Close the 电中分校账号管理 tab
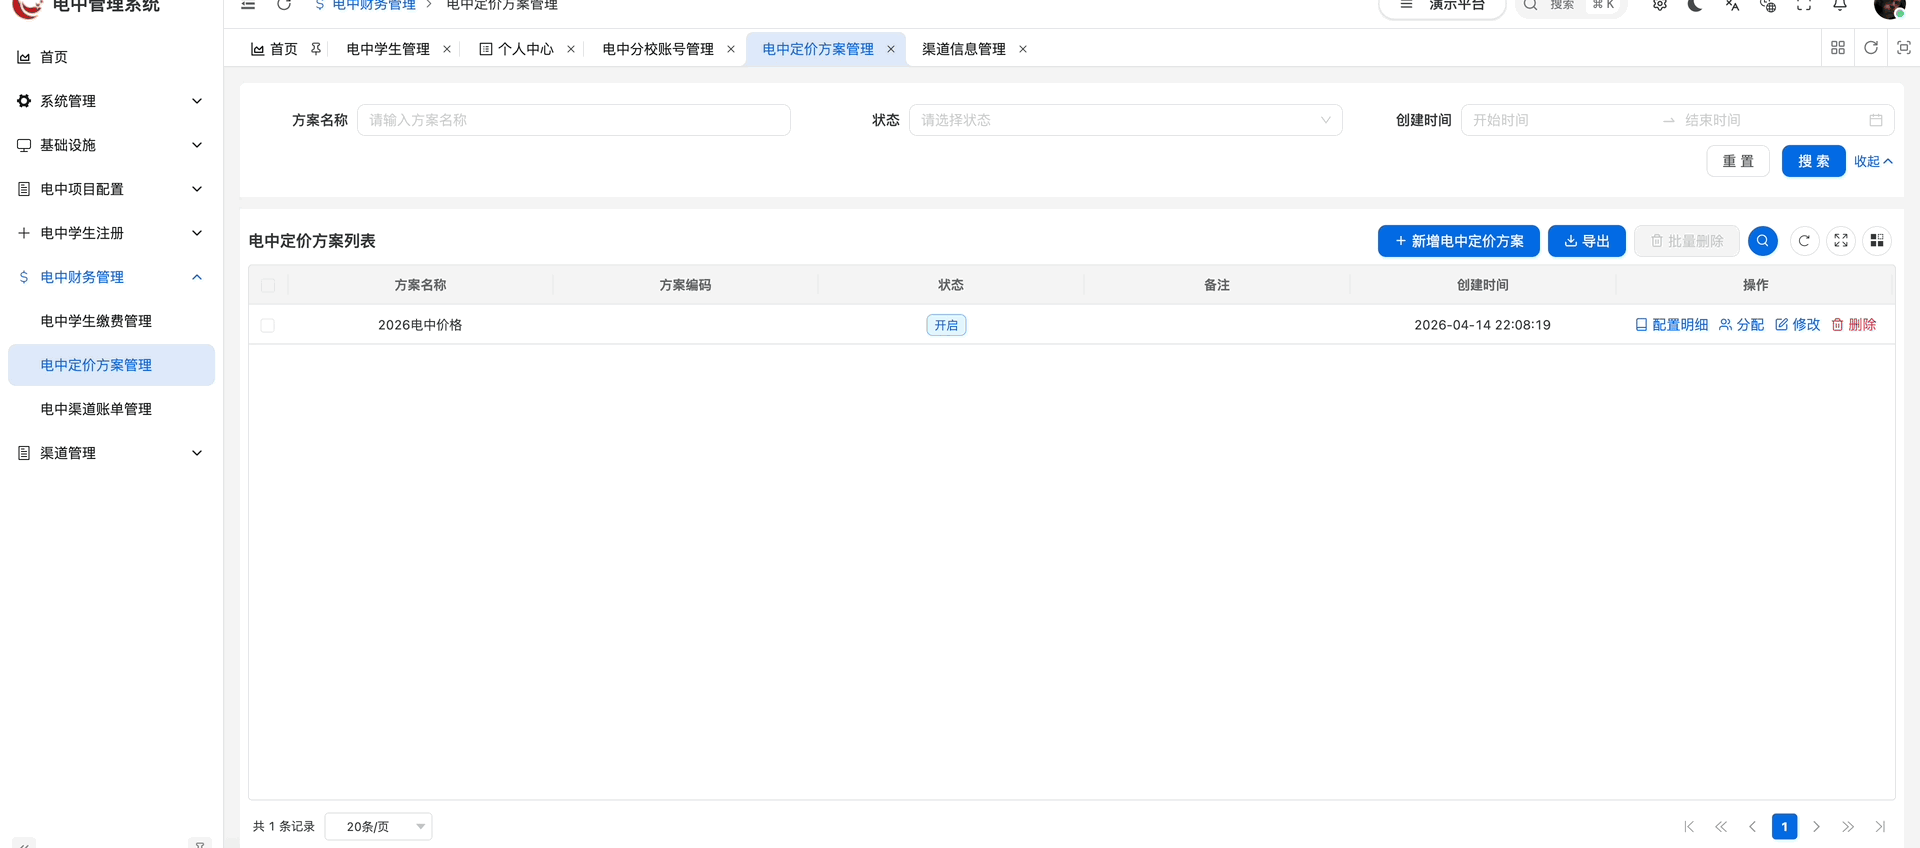This screenshot has width=1920, height=848. [731, 49]
